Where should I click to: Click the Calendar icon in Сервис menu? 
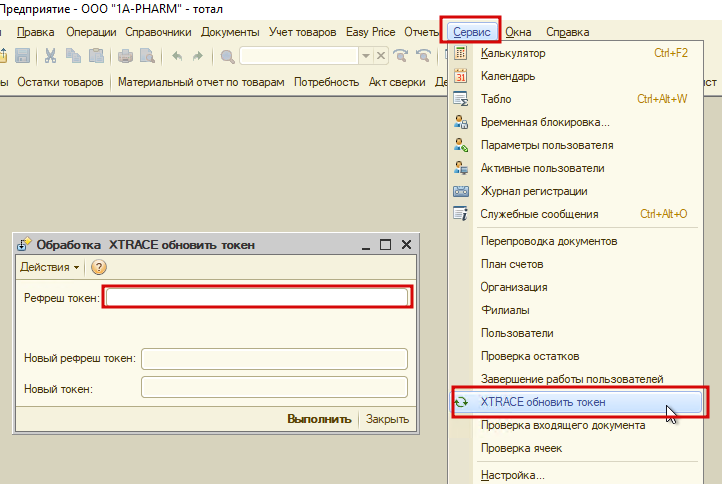pyautogui.click(x=460, y=76)
